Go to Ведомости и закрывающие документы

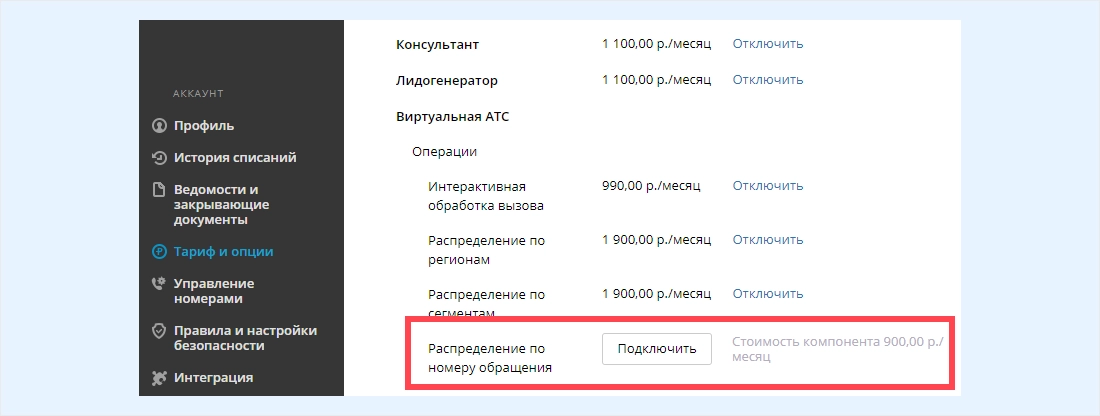222,205
